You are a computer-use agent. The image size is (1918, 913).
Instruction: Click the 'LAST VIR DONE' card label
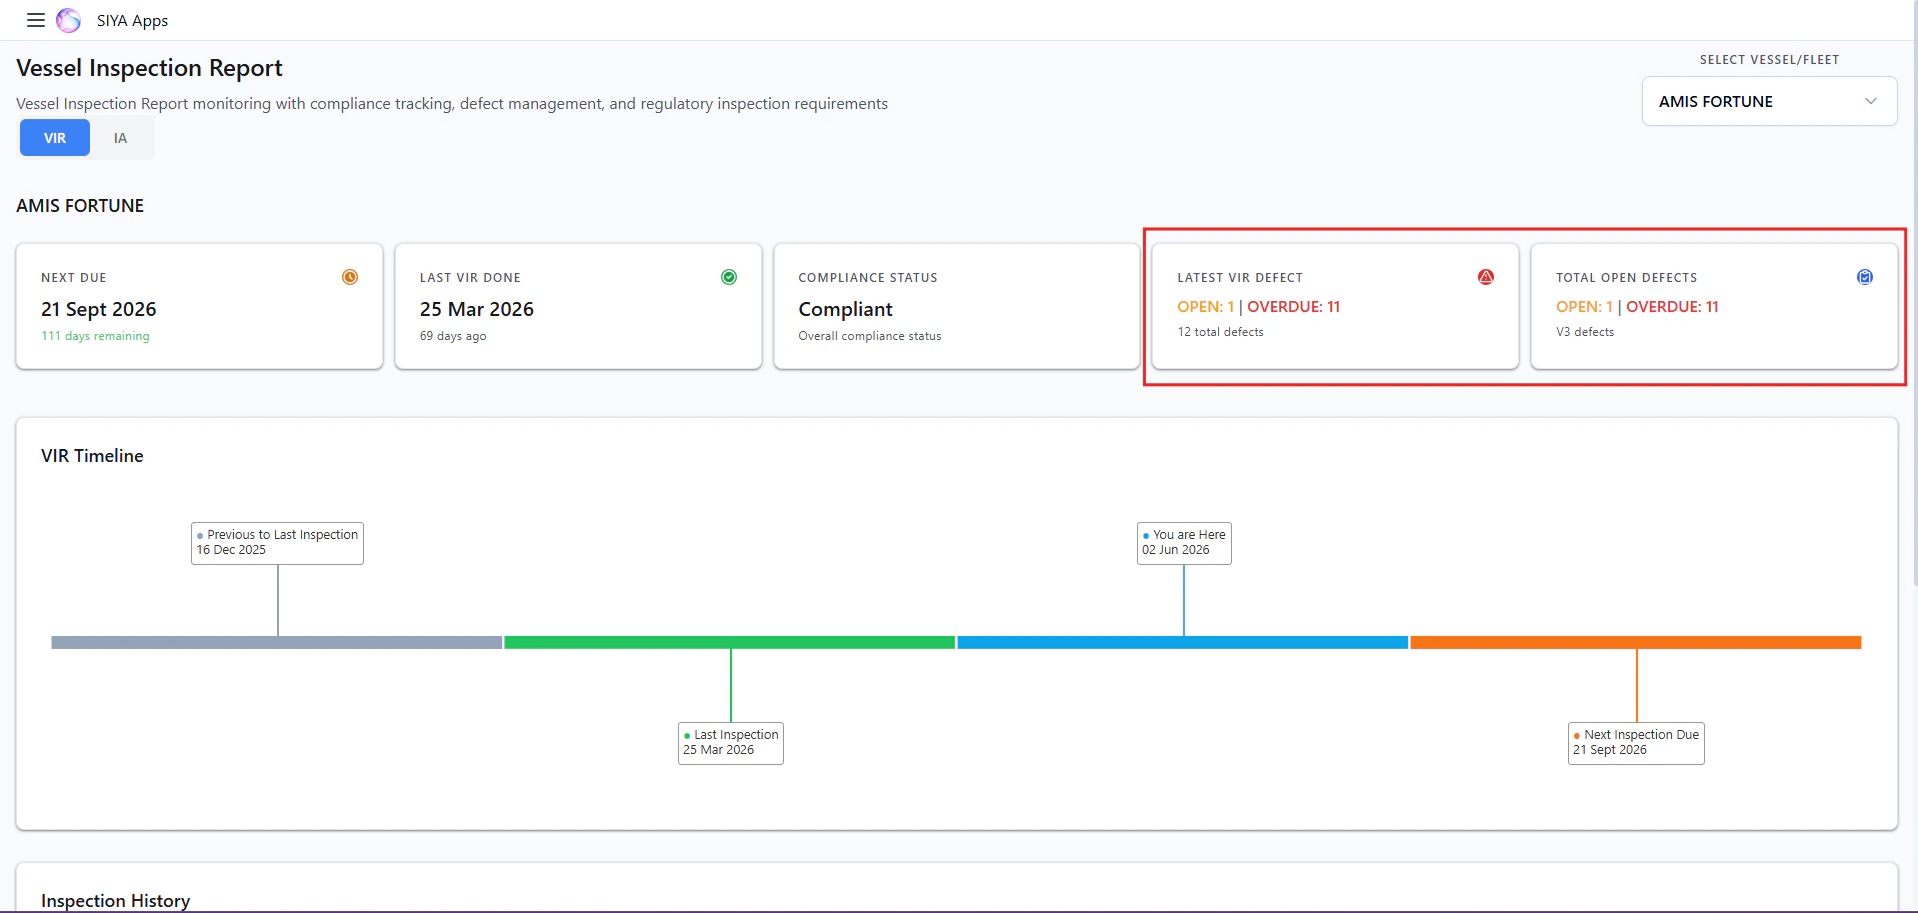[470, 278]
